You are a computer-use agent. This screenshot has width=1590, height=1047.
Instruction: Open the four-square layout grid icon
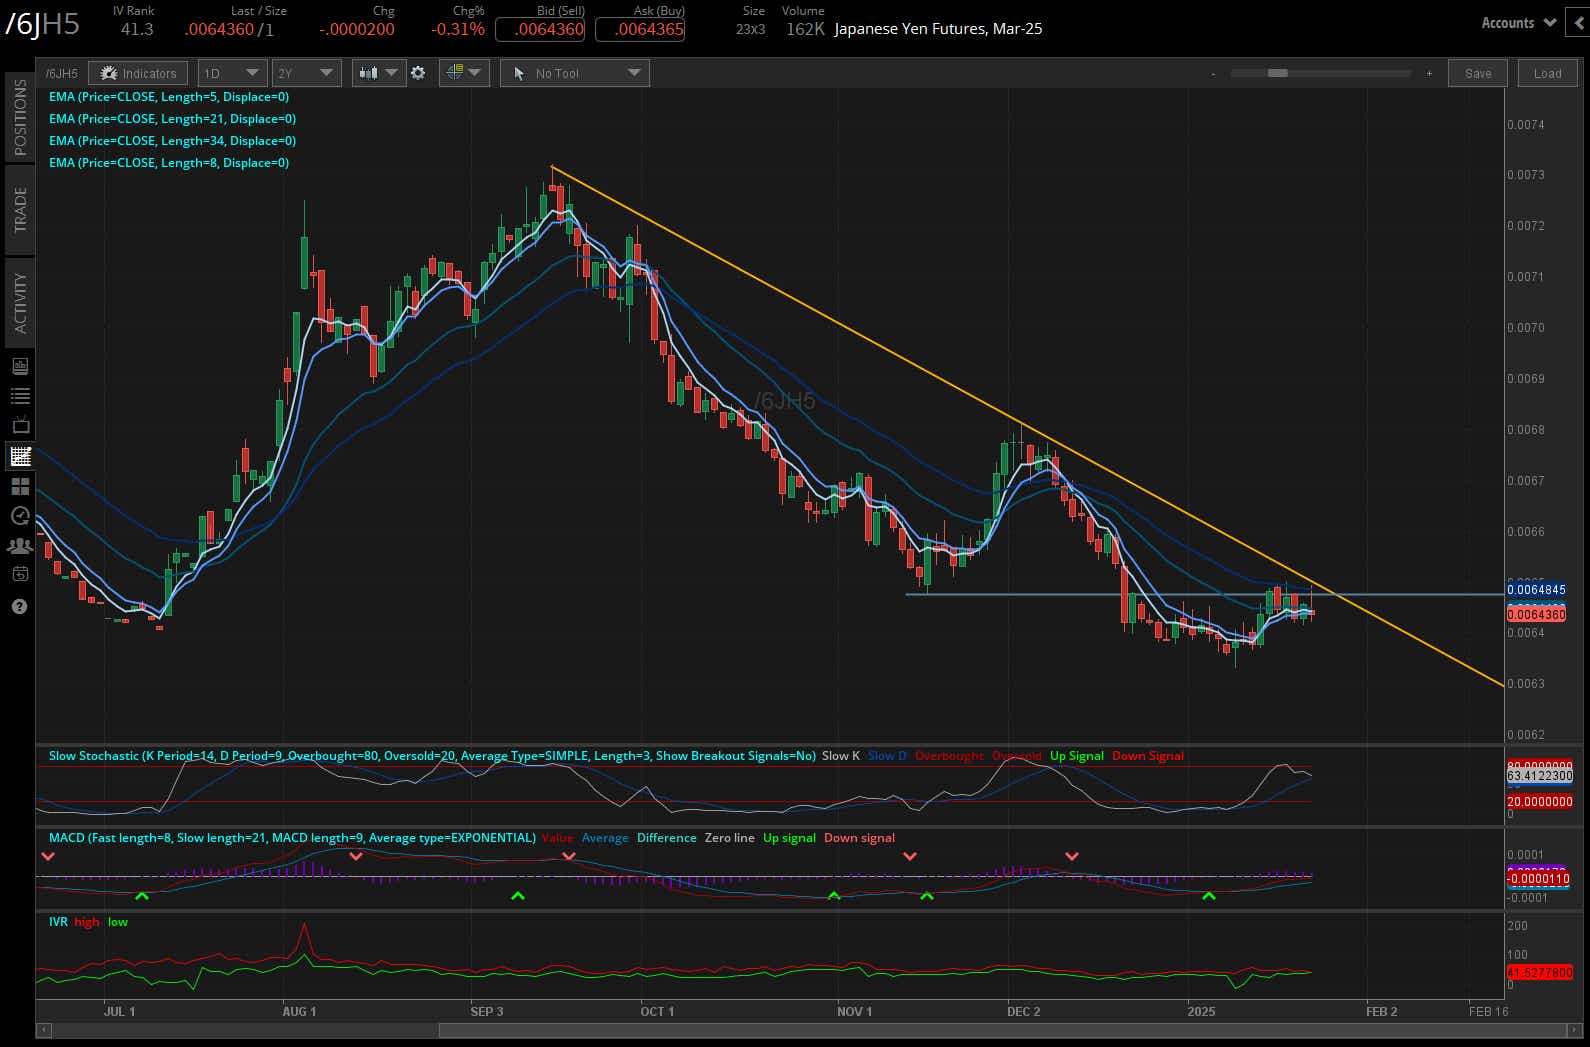19,487
